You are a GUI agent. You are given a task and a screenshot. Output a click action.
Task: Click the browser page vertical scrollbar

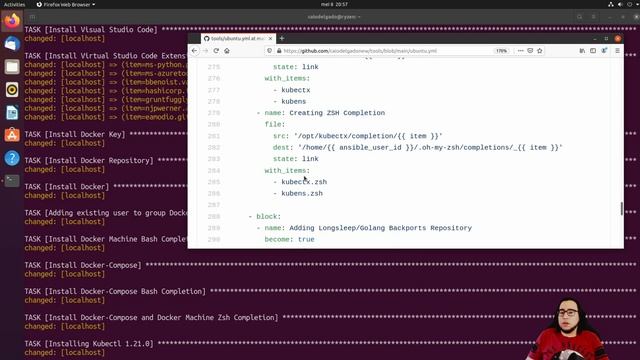[x=621, y=208]
